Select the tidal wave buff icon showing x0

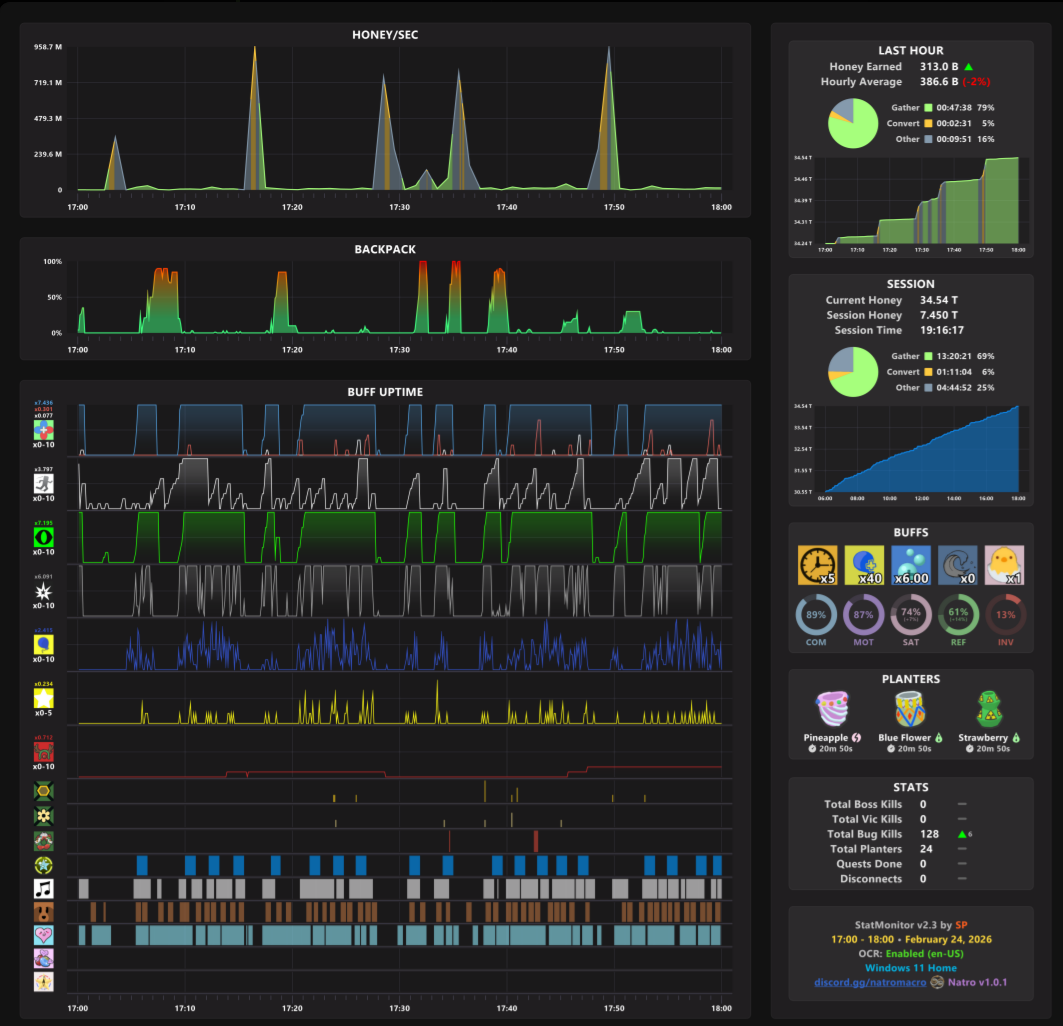(x=957, y=565)
